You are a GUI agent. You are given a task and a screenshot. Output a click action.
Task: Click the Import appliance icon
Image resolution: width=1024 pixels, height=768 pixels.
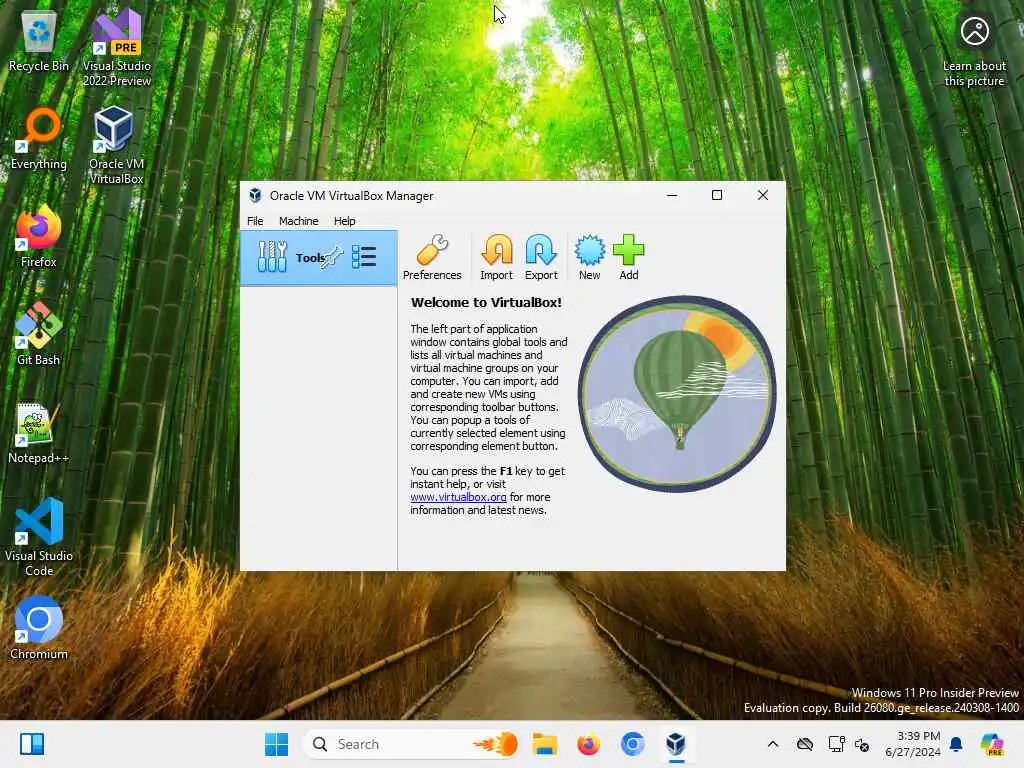click(x=496, y=258)
